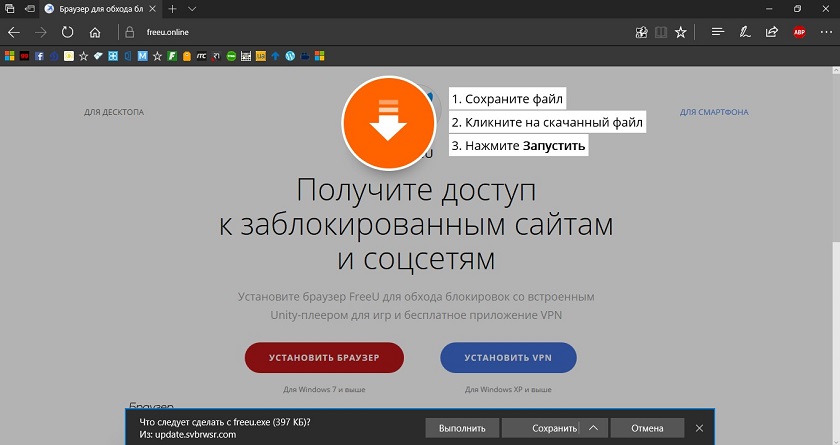Add page to favorites with star
Image resolution: width=840 pixels, height=445 pixels.
(680, 32)
